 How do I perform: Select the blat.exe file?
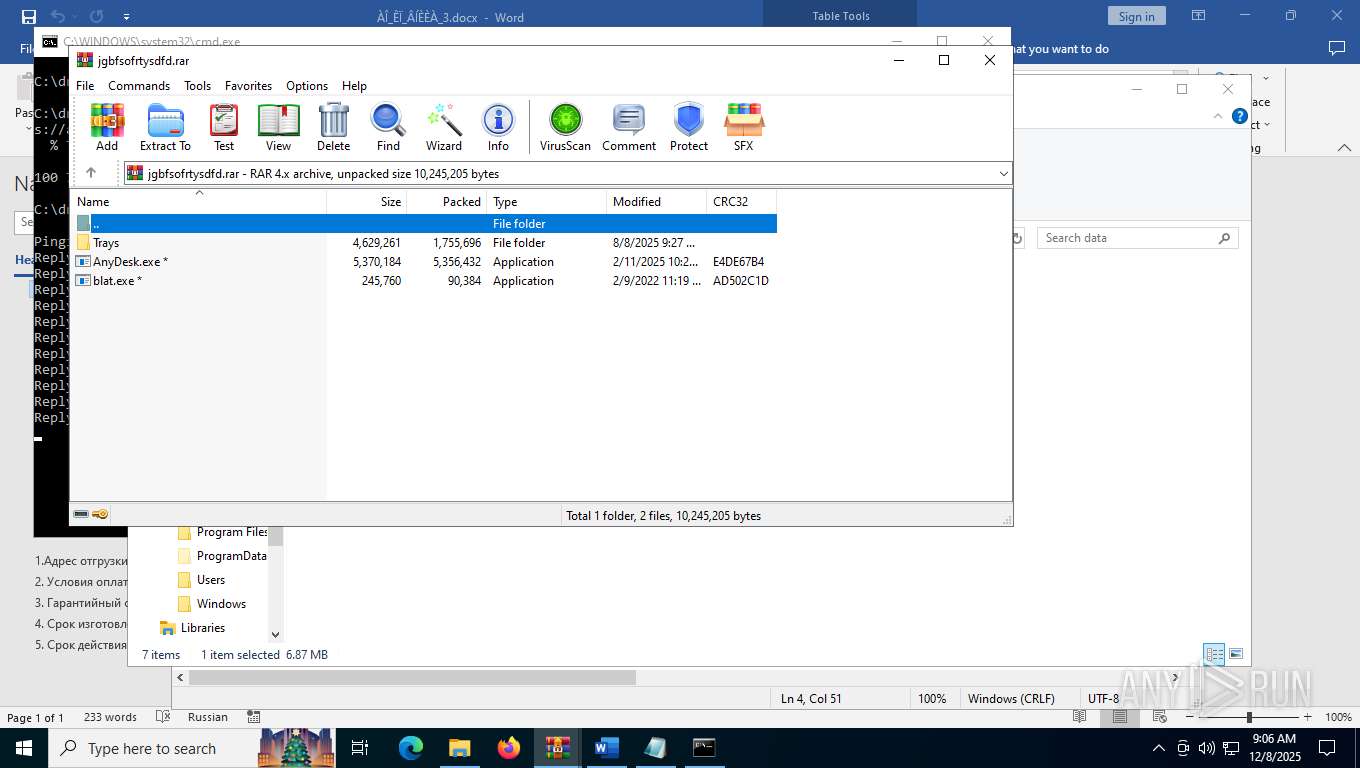click(424, 281)
